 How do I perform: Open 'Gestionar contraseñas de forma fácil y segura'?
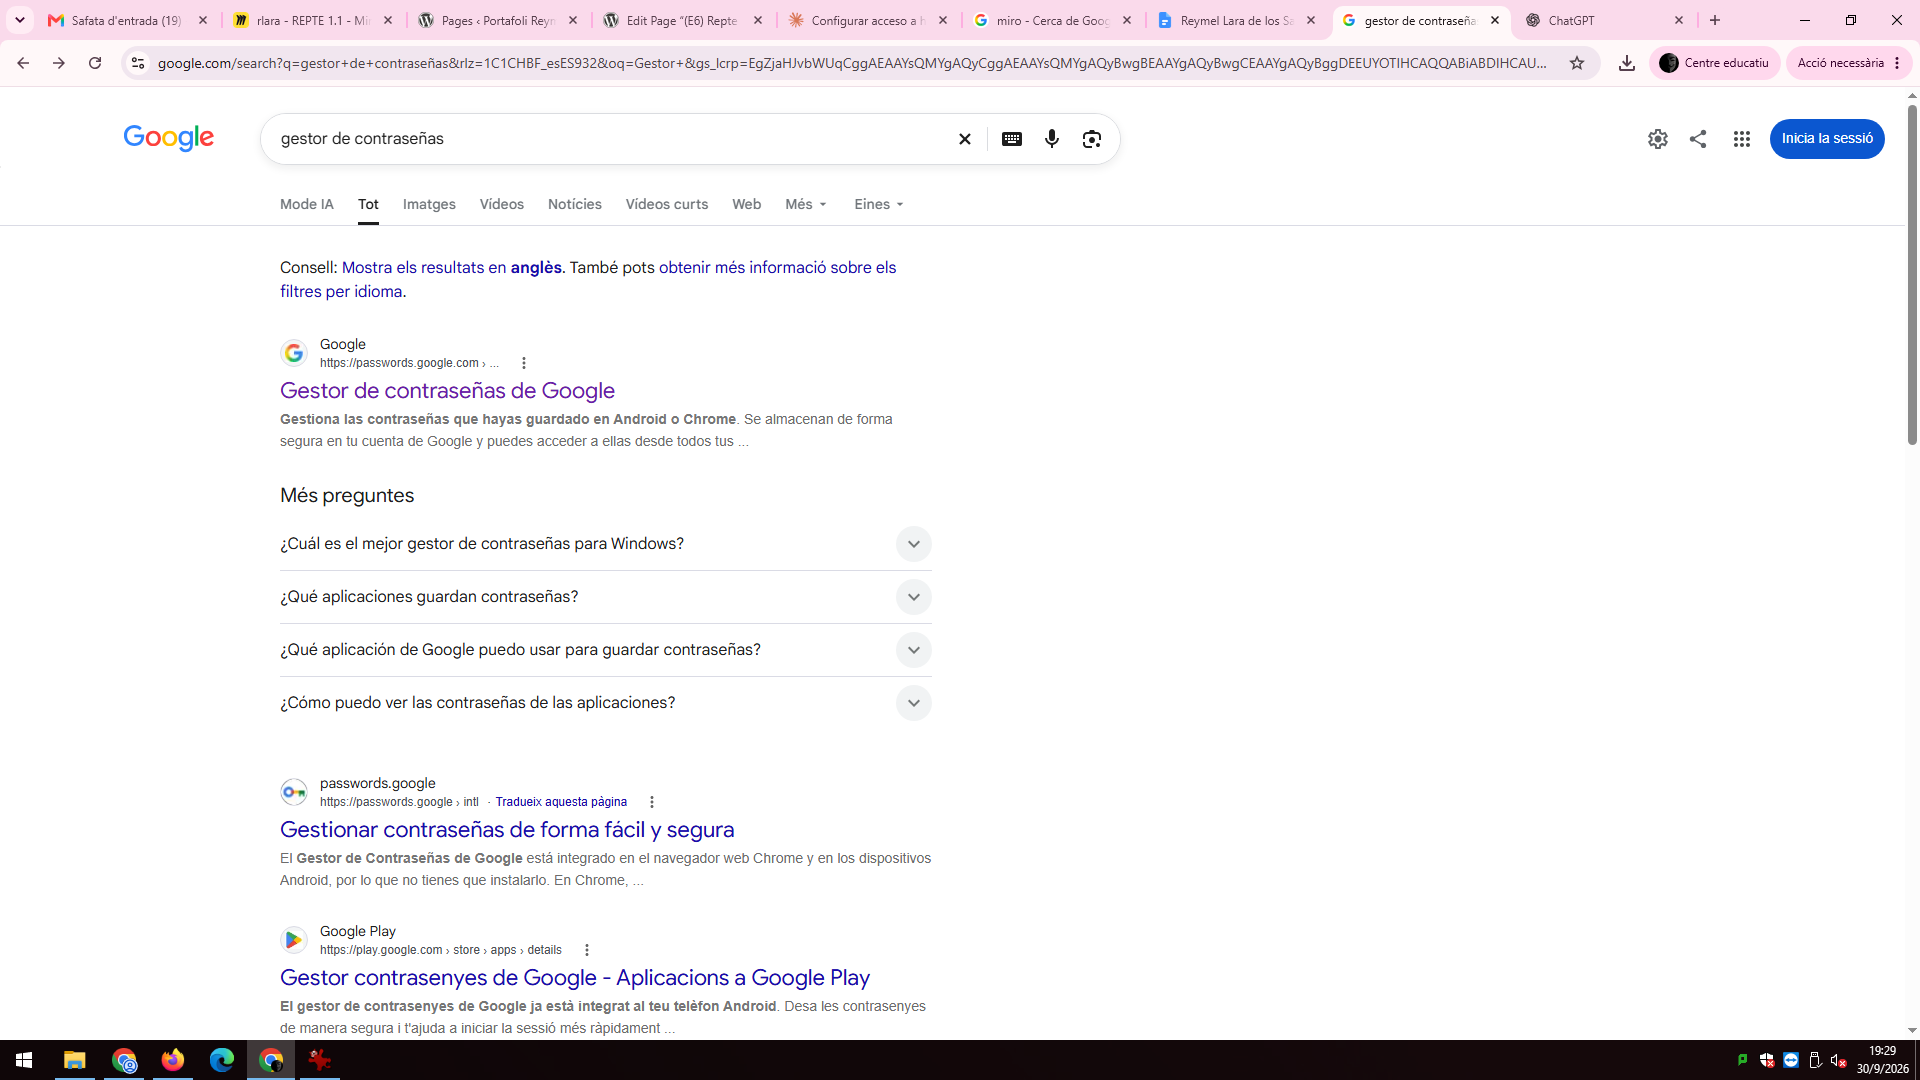[x=507, y=830]
